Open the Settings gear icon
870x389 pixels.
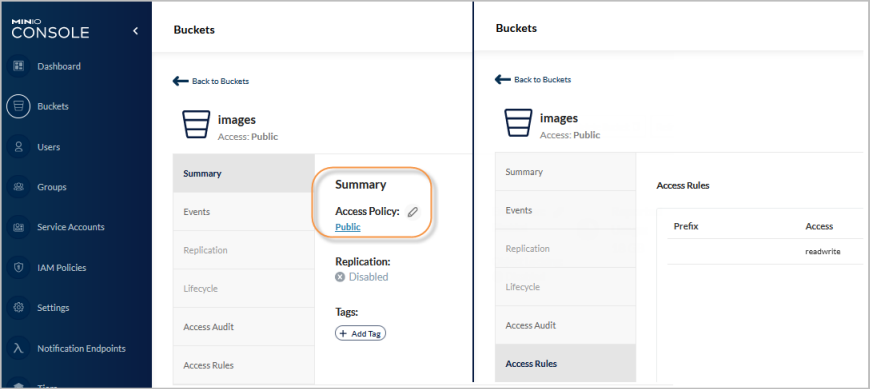click(x=18, y=307)
